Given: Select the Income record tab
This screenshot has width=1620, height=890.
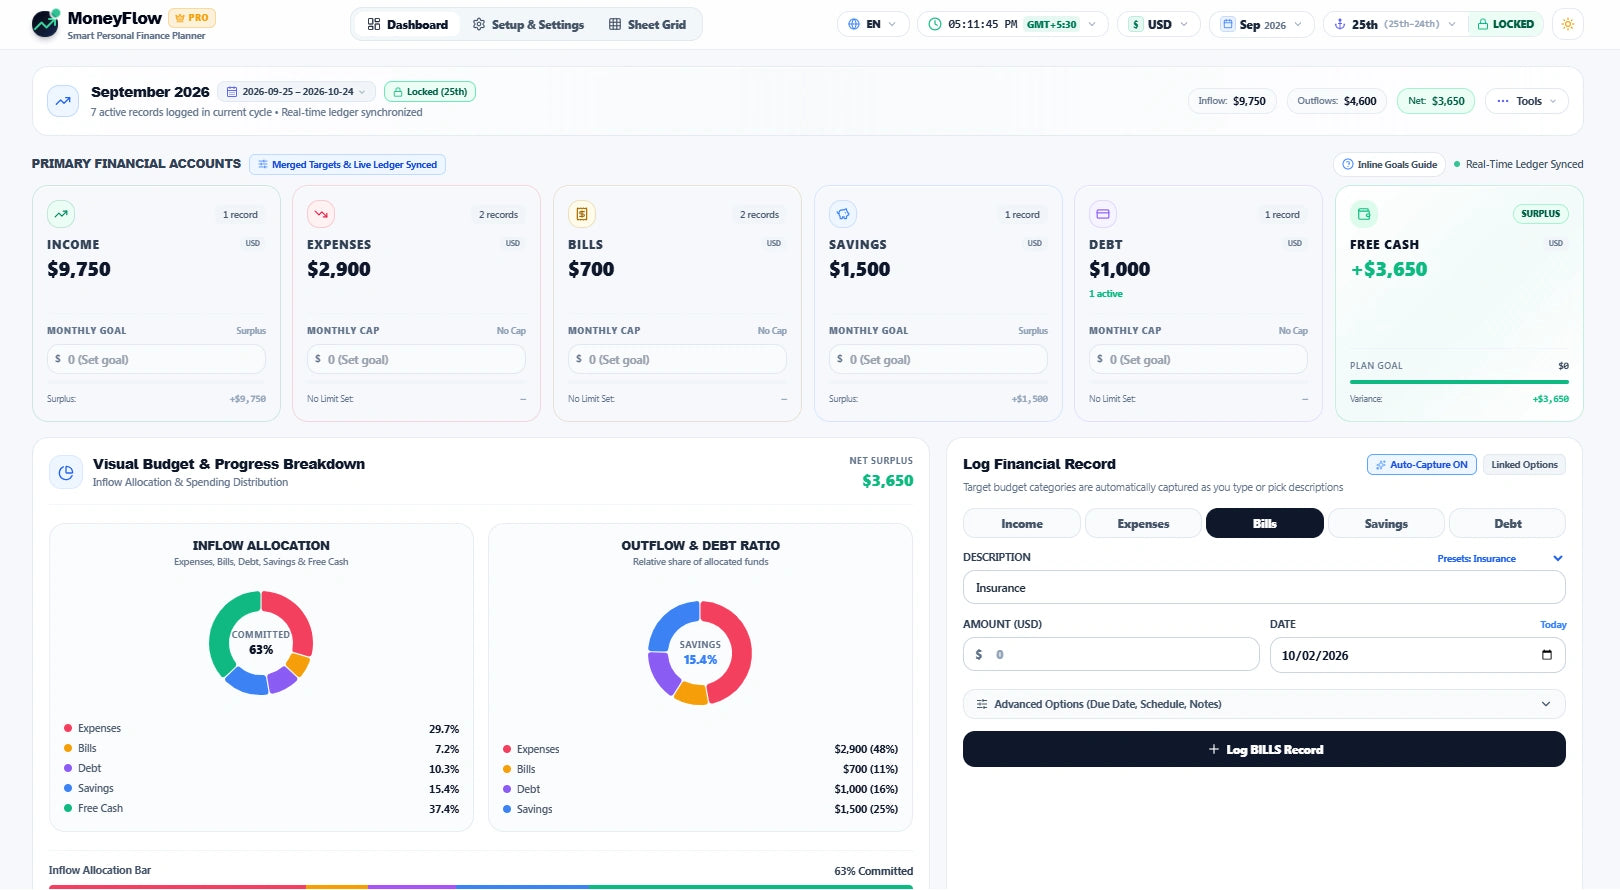Looking at the screenshot, I should point(1022,523).
